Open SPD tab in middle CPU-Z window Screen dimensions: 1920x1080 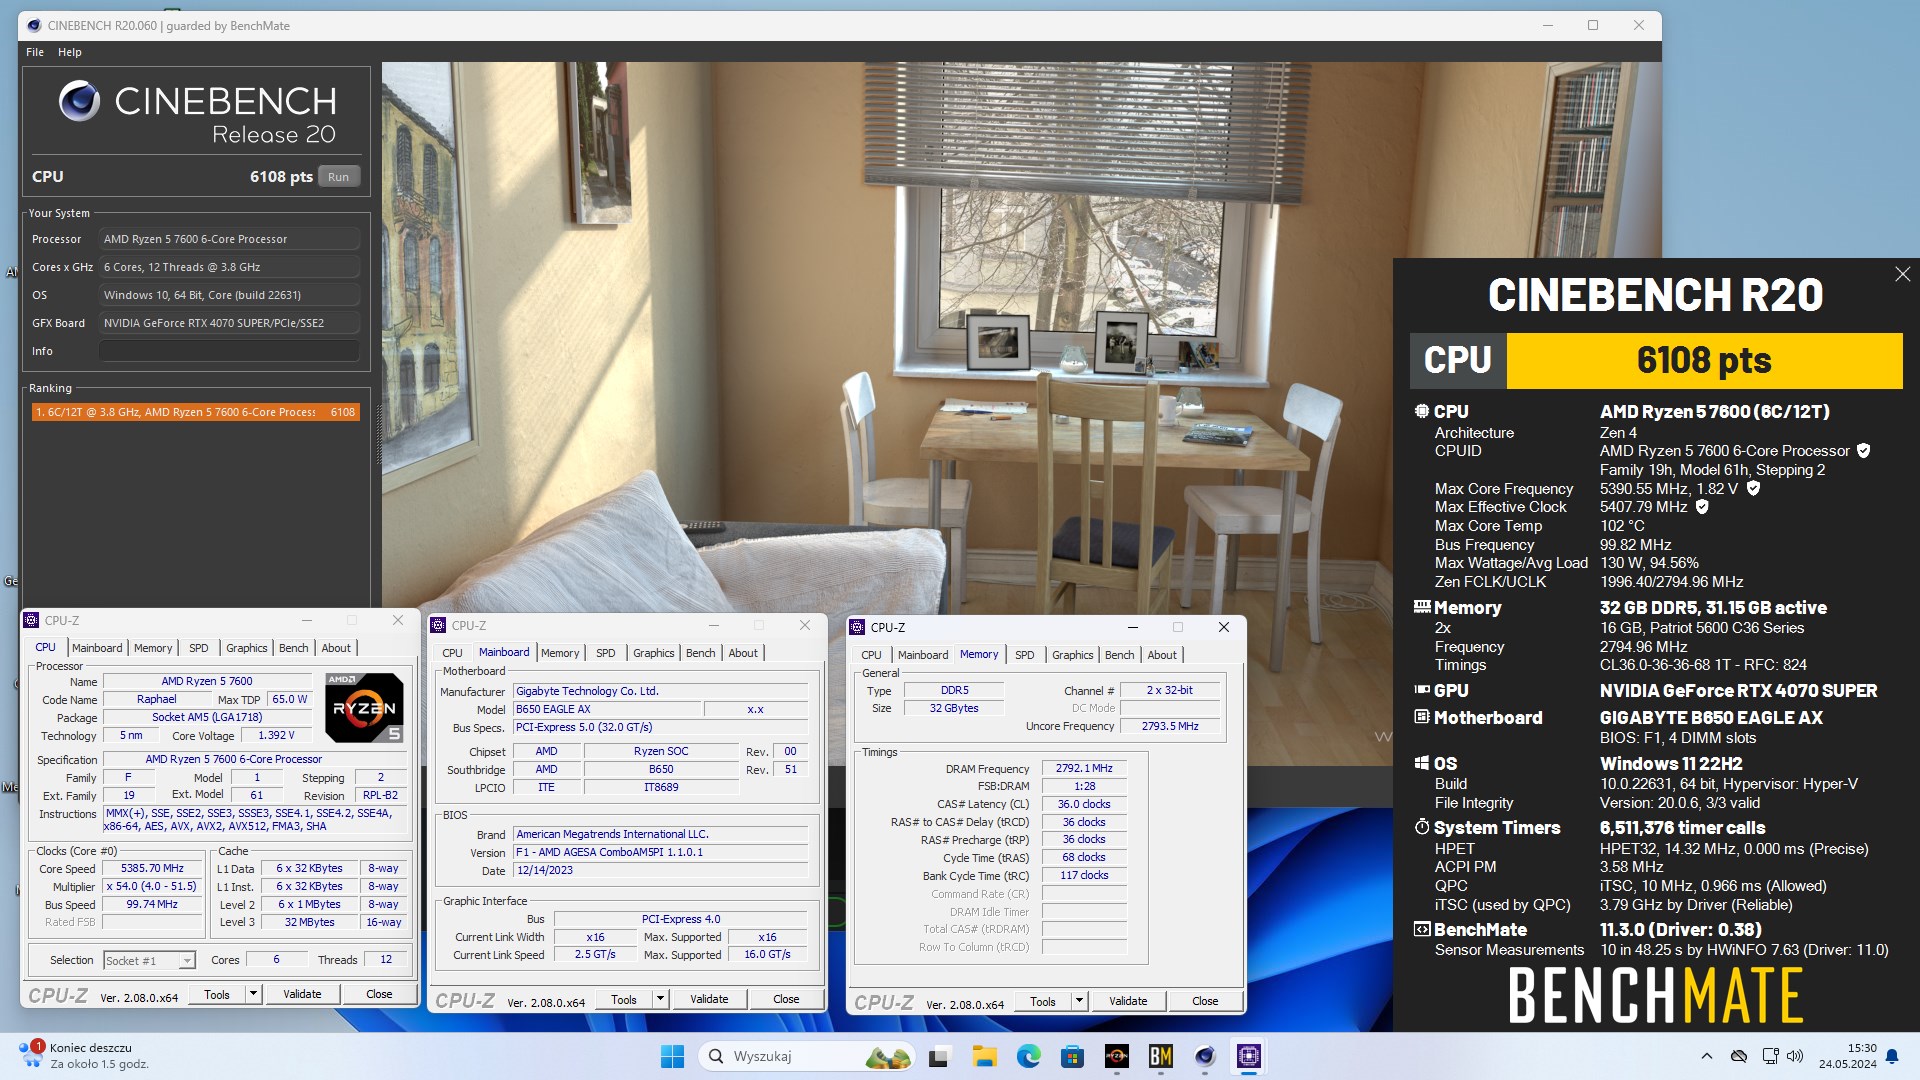click(x=606, y=653)
